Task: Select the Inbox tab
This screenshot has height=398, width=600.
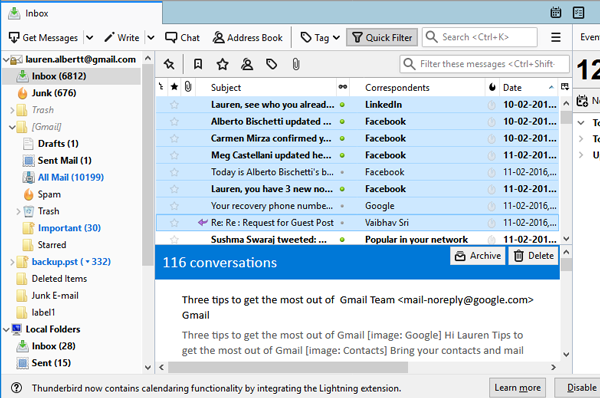Action: [x=82, y=13]
